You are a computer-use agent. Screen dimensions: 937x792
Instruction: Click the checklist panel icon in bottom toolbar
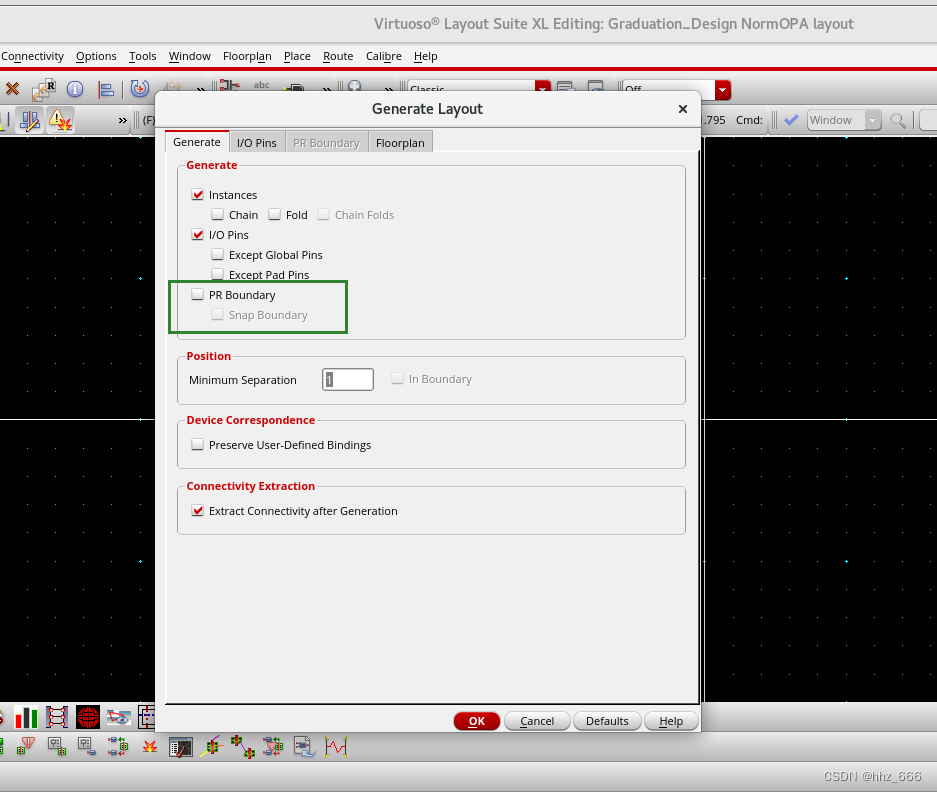[x=181, y=747]
